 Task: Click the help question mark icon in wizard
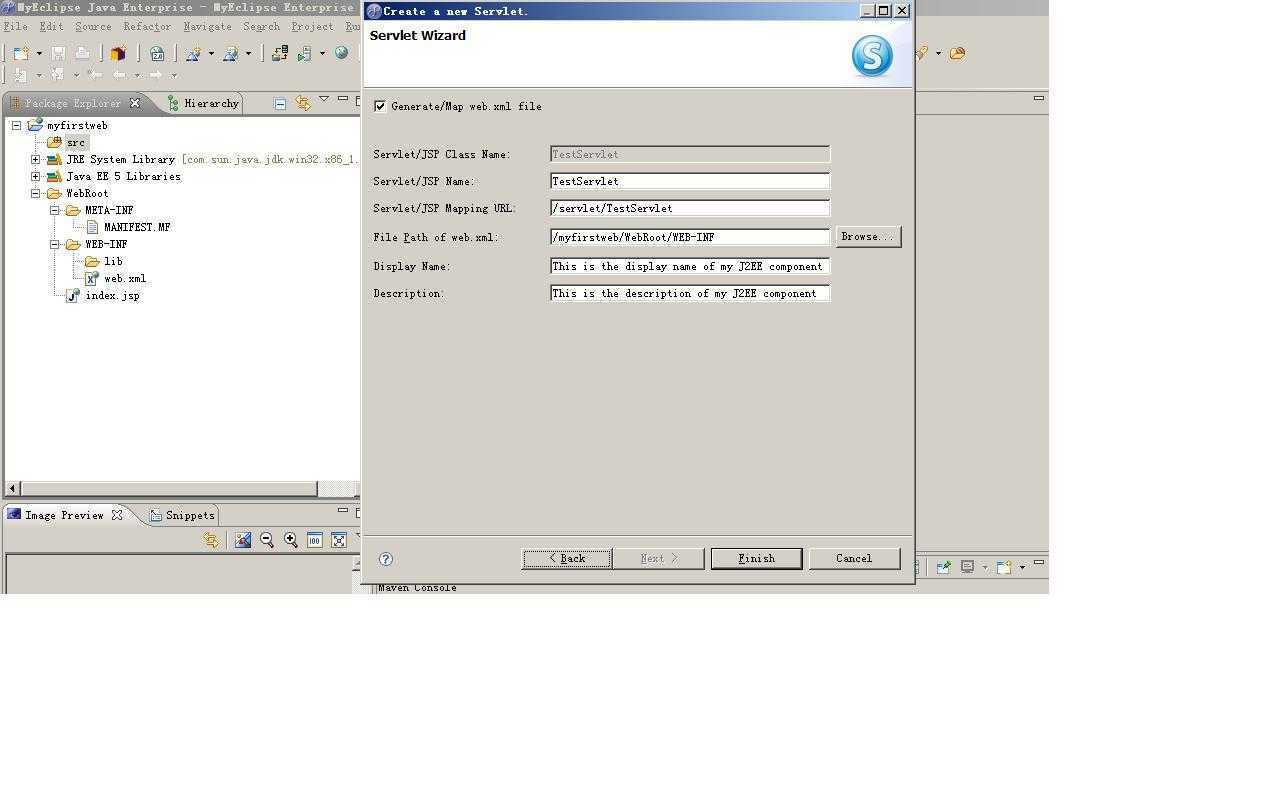[x=386, y=559]
